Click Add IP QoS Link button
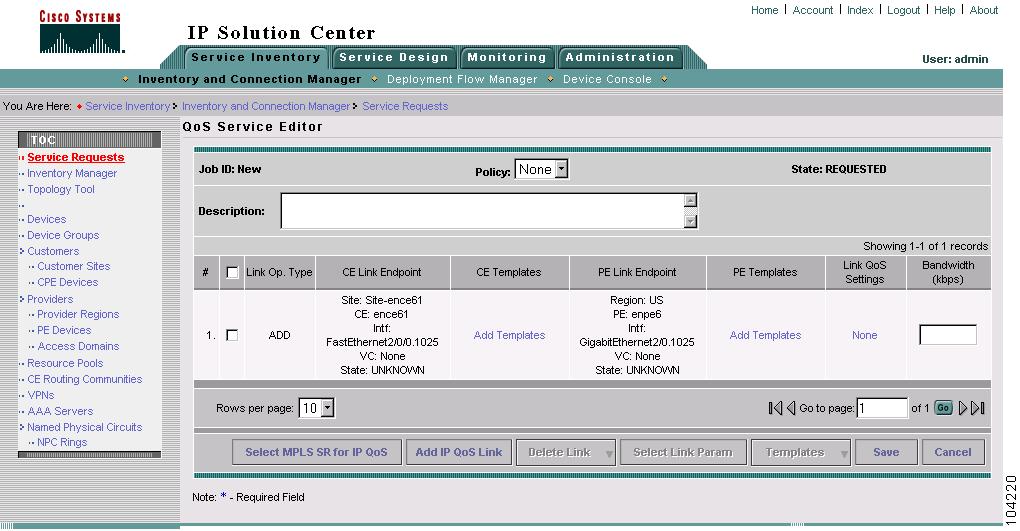Screen dimensions: 1020x531 click(x=459, y=452)
